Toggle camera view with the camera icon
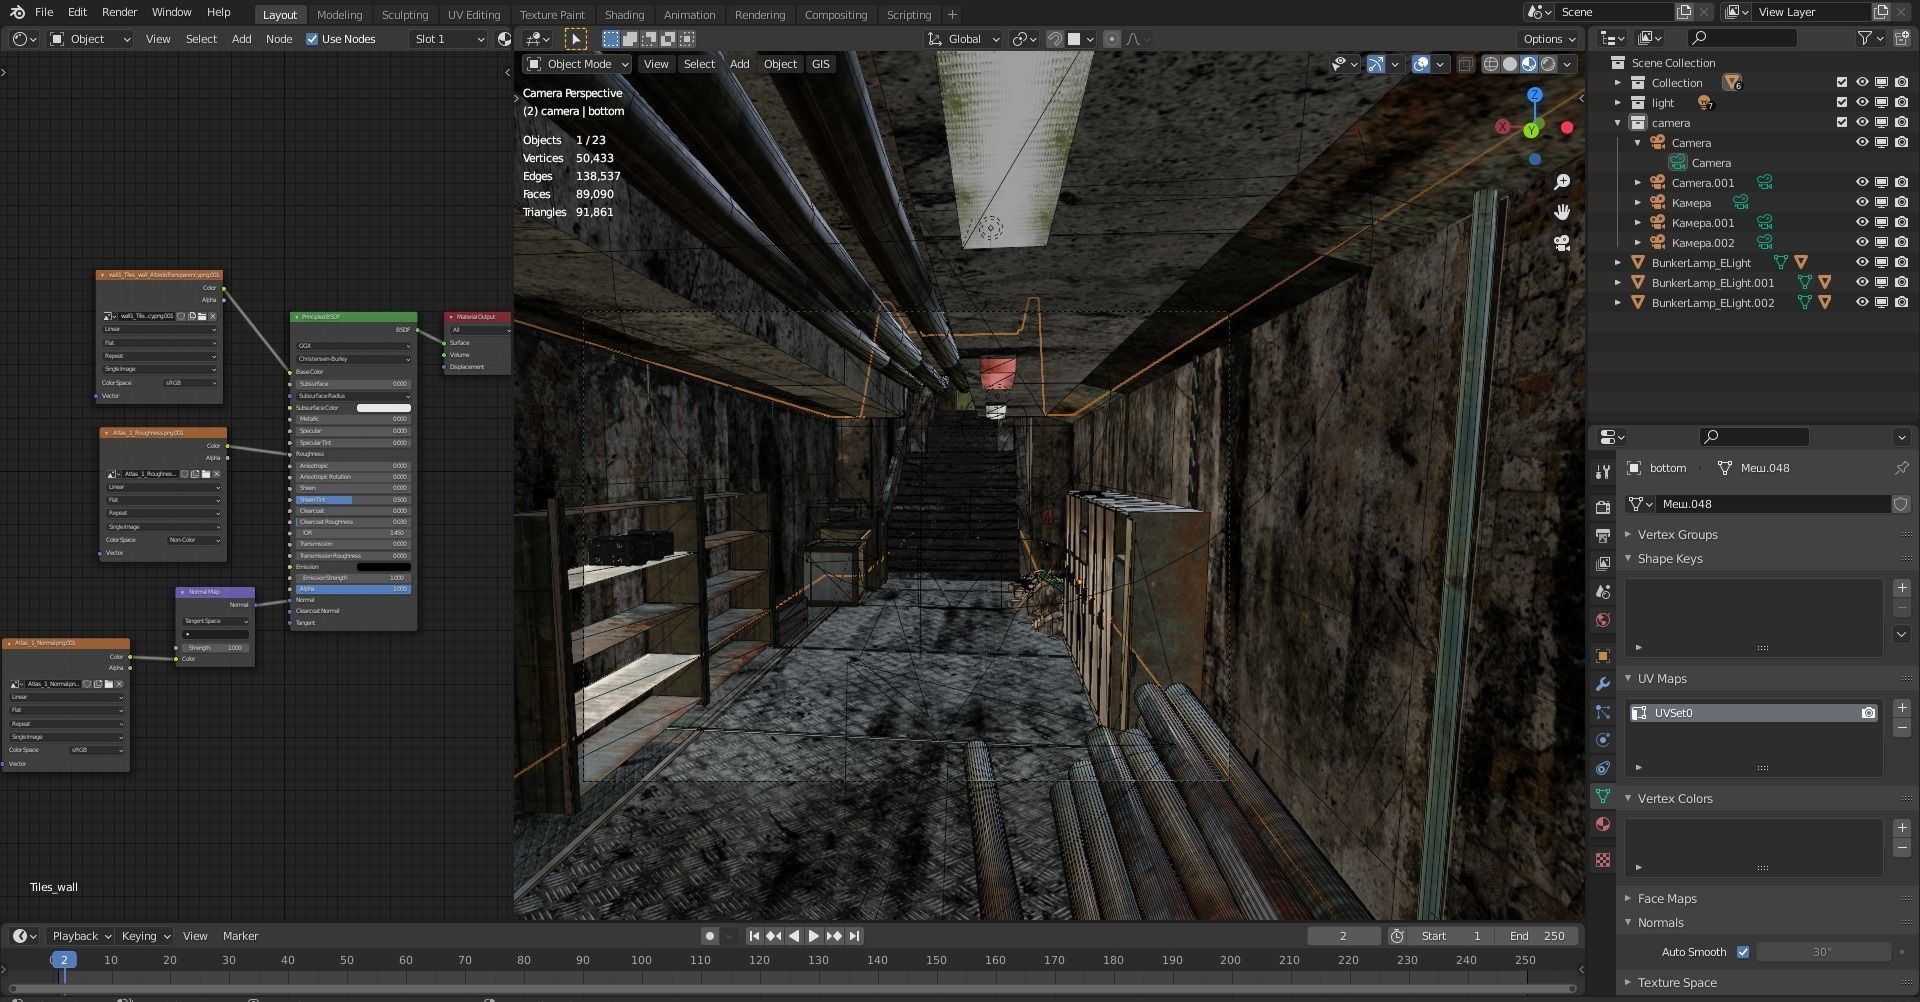This screenshot has height=1002, width=1920. [1562, 242]
